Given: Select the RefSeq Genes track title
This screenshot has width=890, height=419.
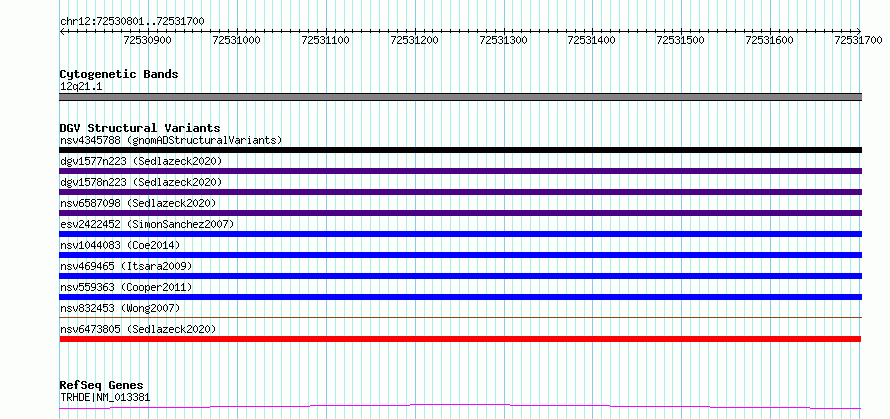Looking at the screenshot, I should tap(101, 385).
